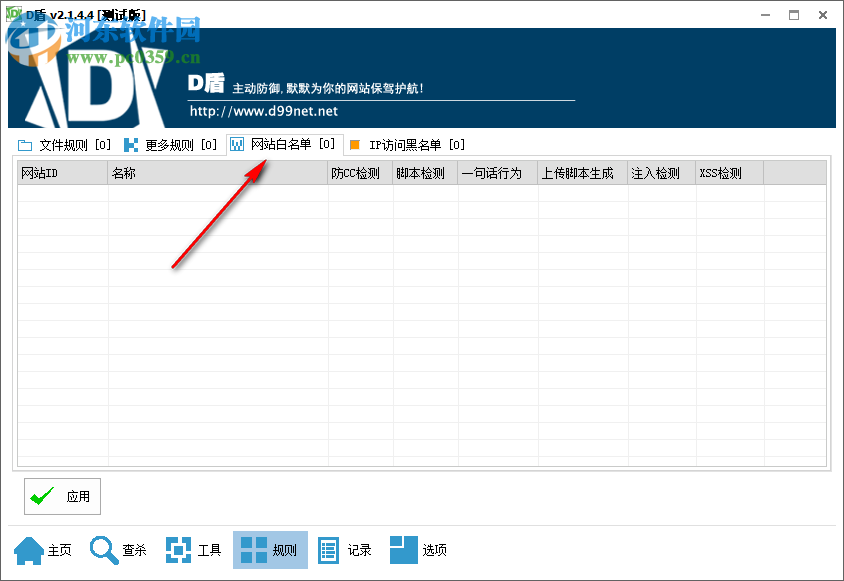Open the http://www.d99net.net link
Screen dimensions: 844x581
(264, 111)
